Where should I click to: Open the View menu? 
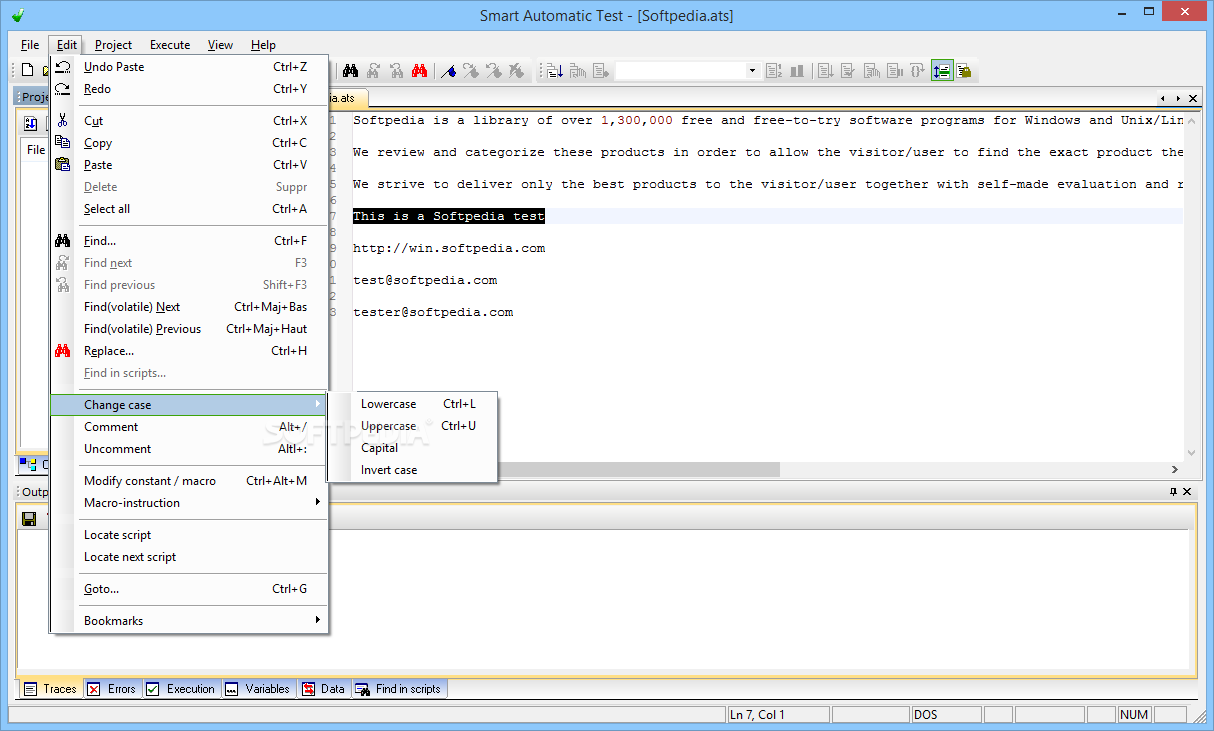(220, 45)
